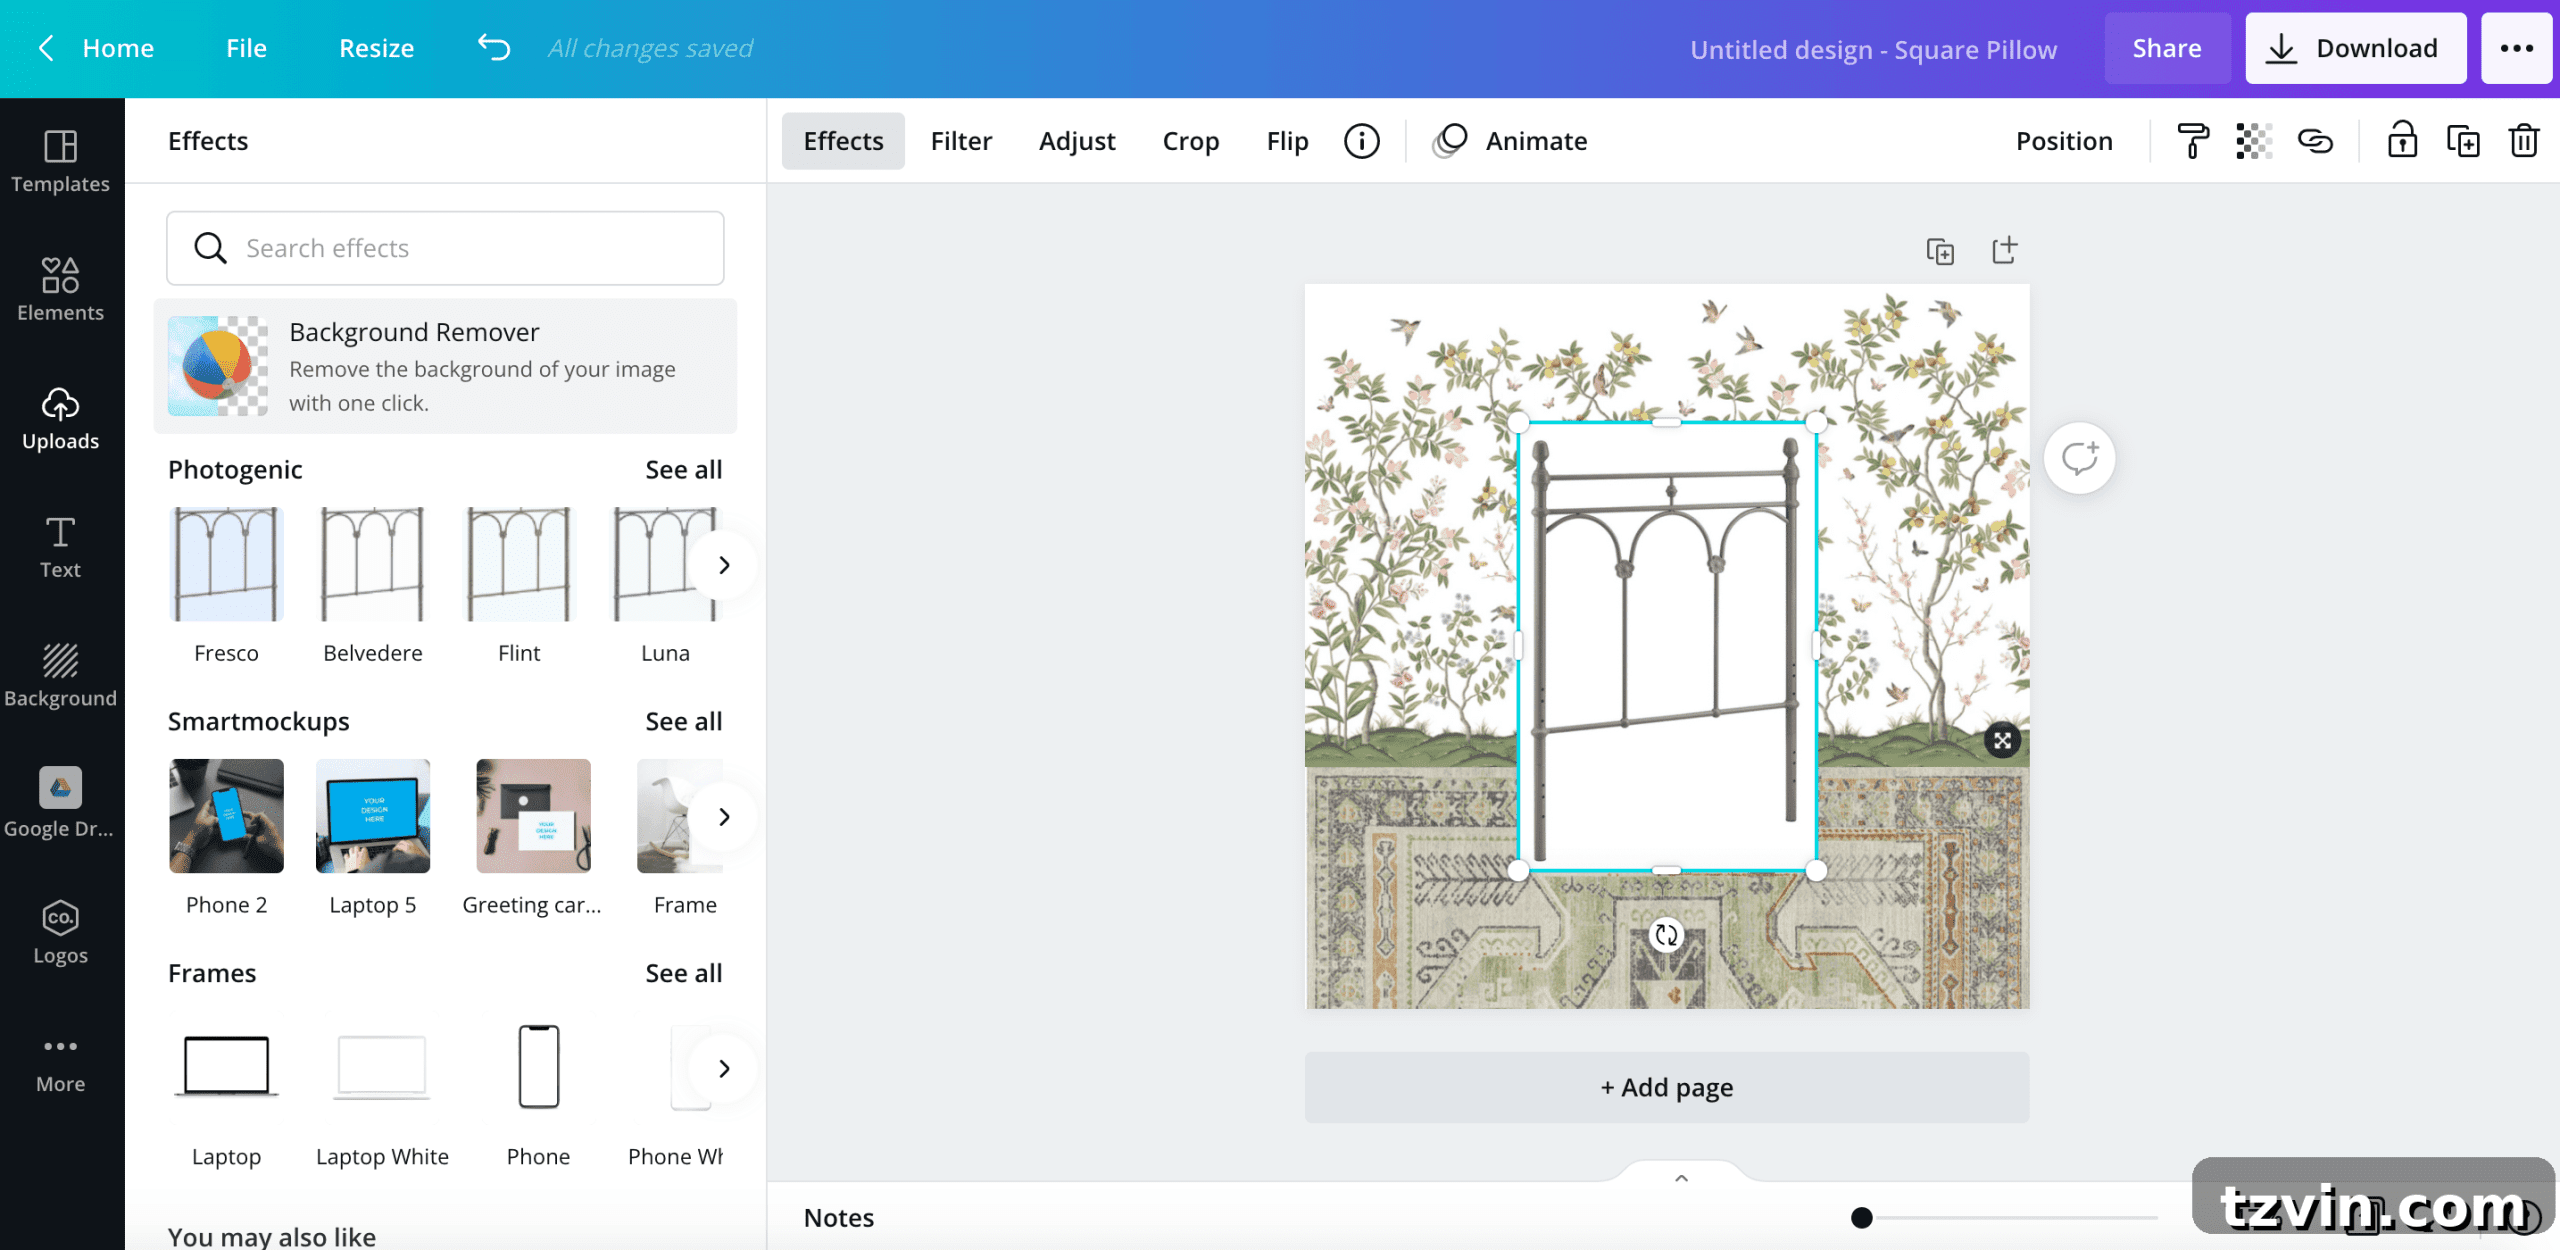Open the Google Drive sidebar panel
2560x1250 pixels.
coord(60,803)
